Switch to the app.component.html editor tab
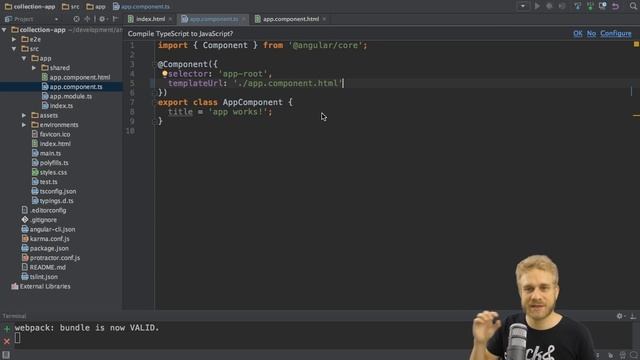 pyautogui.click(x=291, y=19)
